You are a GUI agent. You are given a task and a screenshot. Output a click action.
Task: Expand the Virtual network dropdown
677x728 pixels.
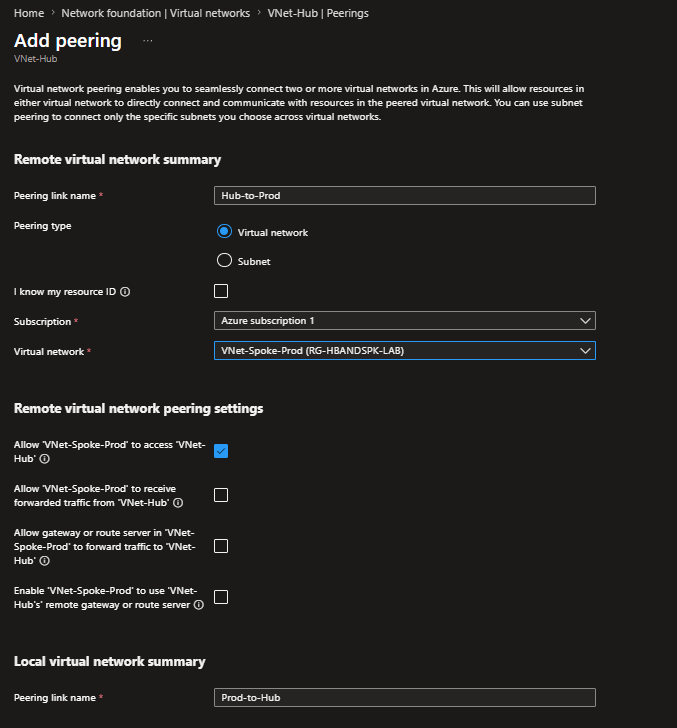point(405,351)
